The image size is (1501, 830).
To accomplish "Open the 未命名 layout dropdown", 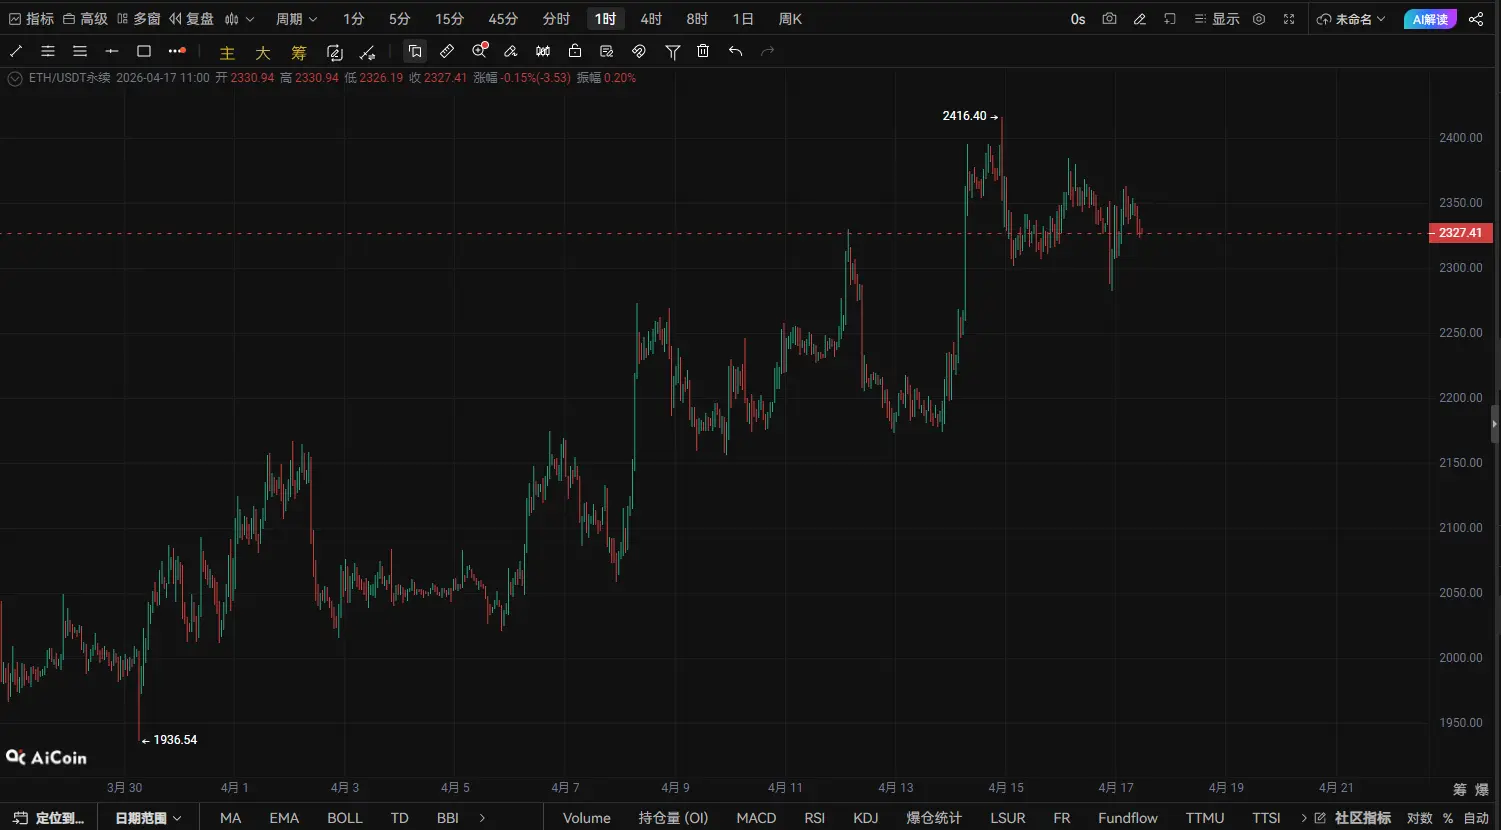I will (1352, 19).
